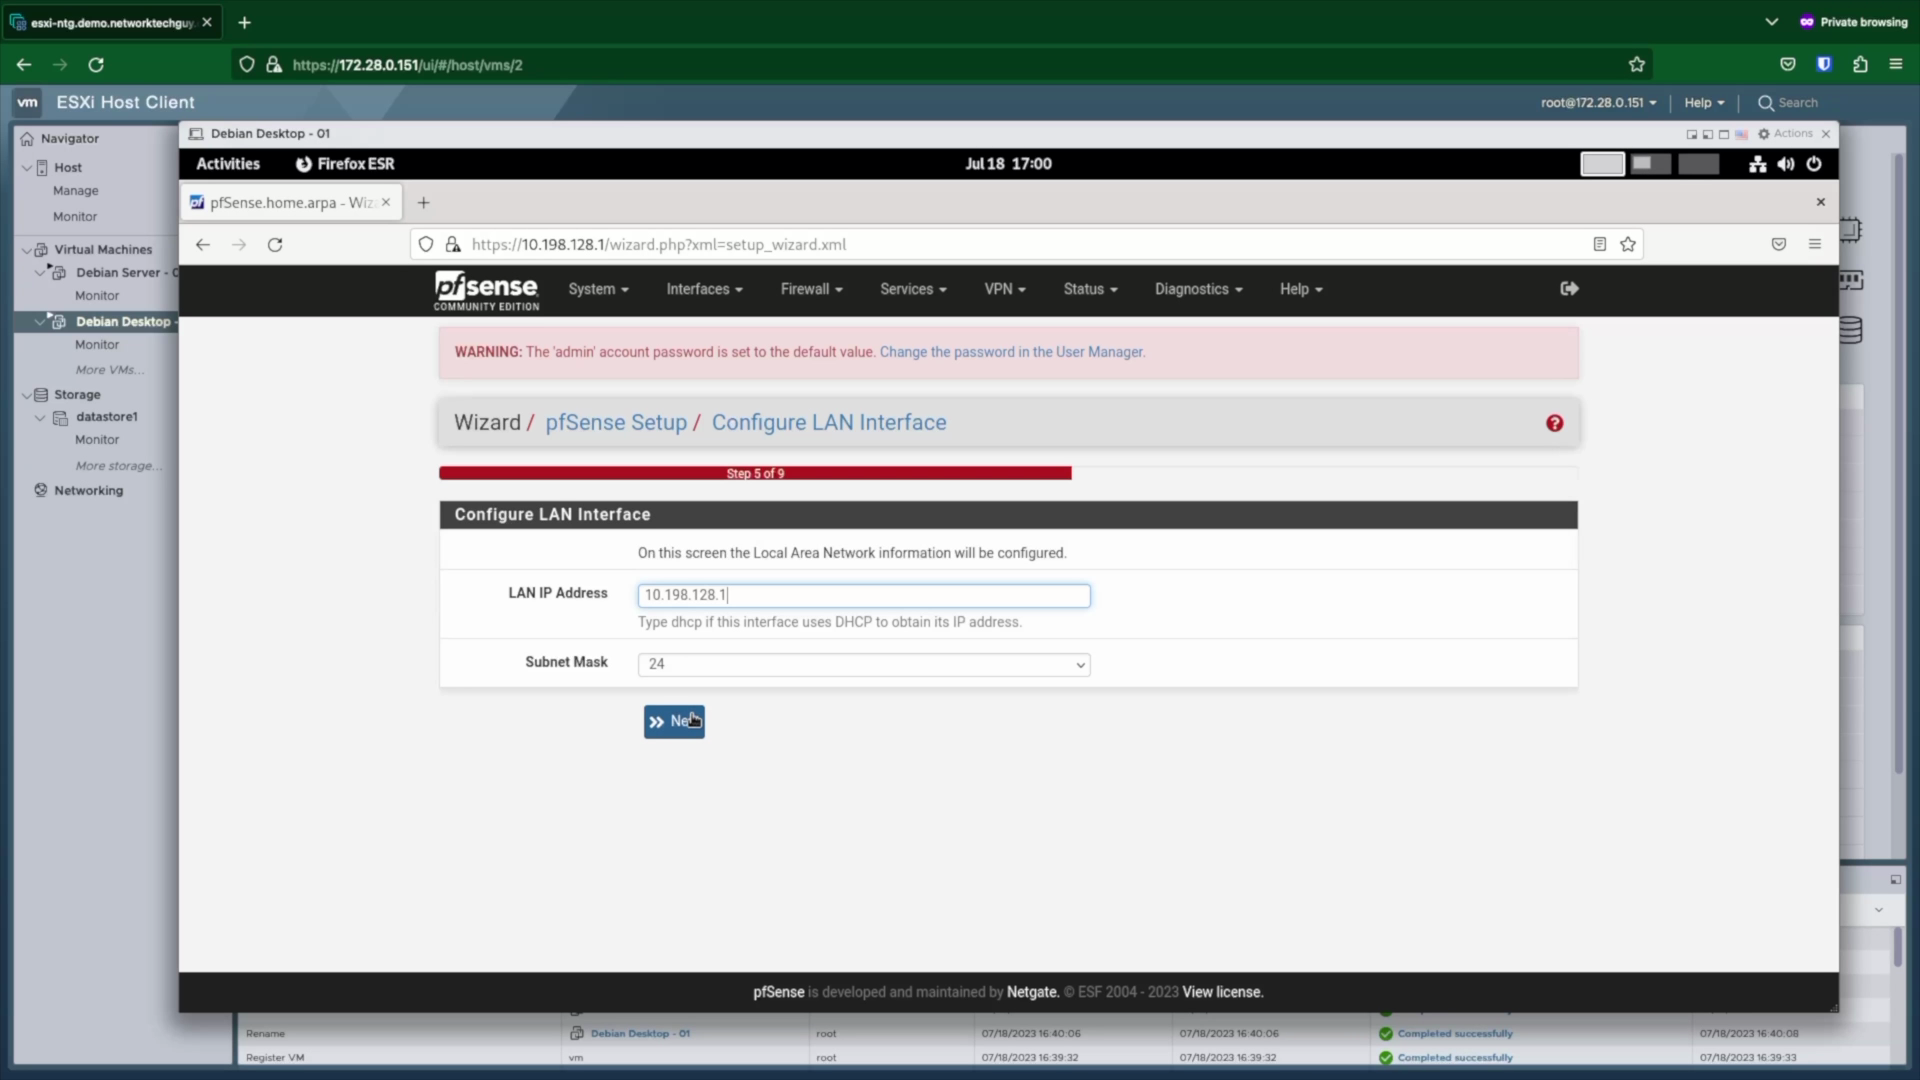
Task: Open the Interfaces menu in pfSense
Action: tap(704, 289)
